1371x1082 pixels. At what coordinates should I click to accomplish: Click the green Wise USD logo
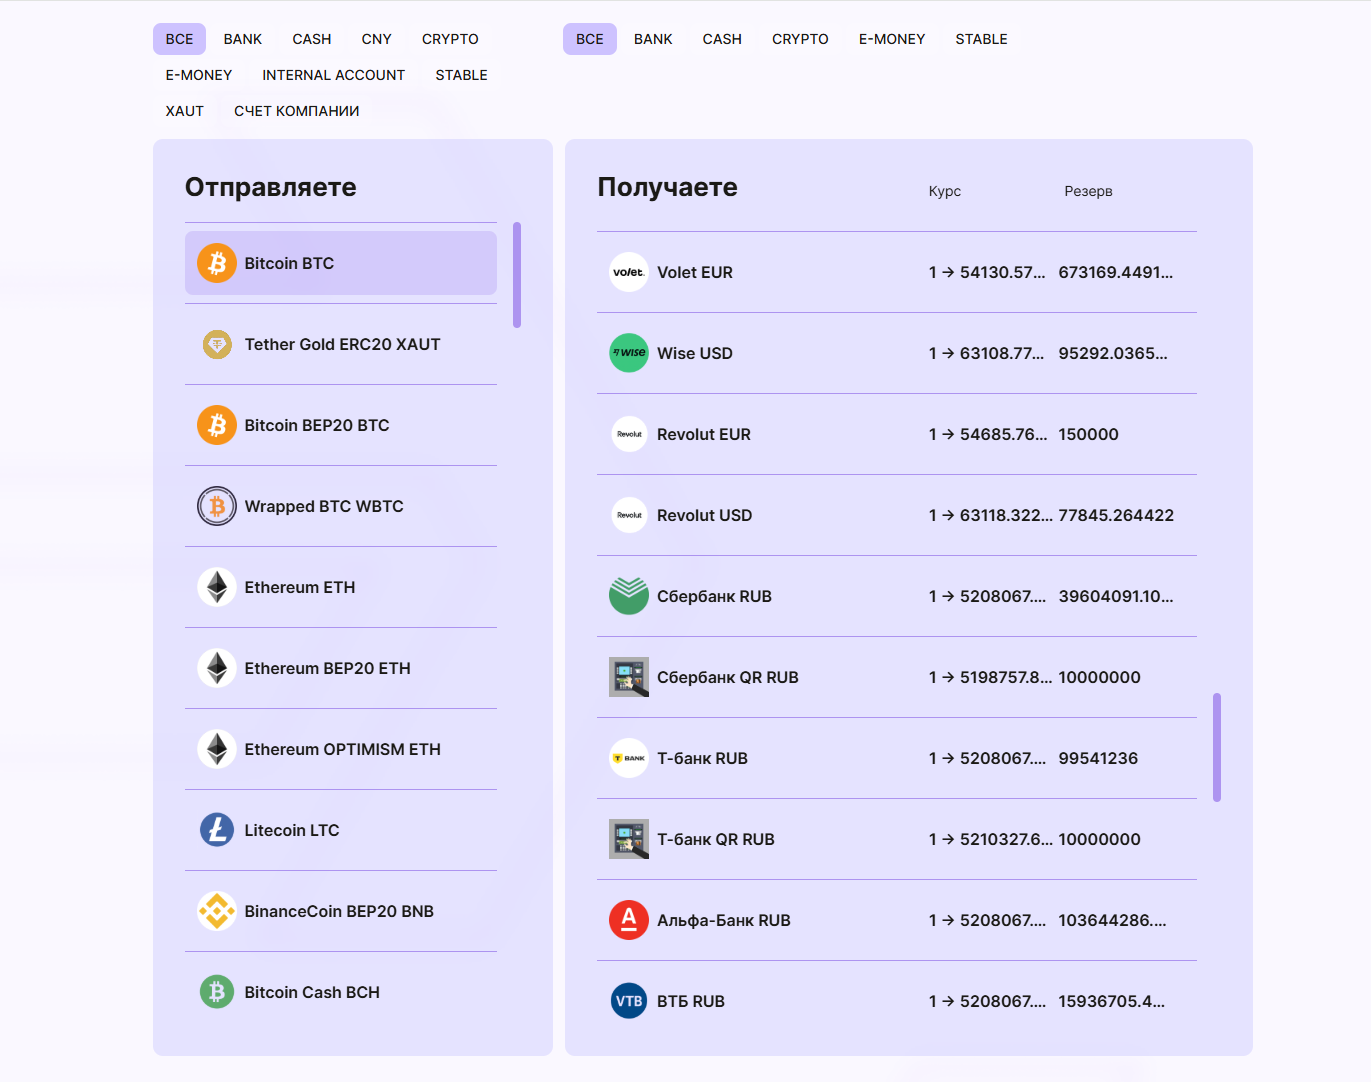[629, 353]
